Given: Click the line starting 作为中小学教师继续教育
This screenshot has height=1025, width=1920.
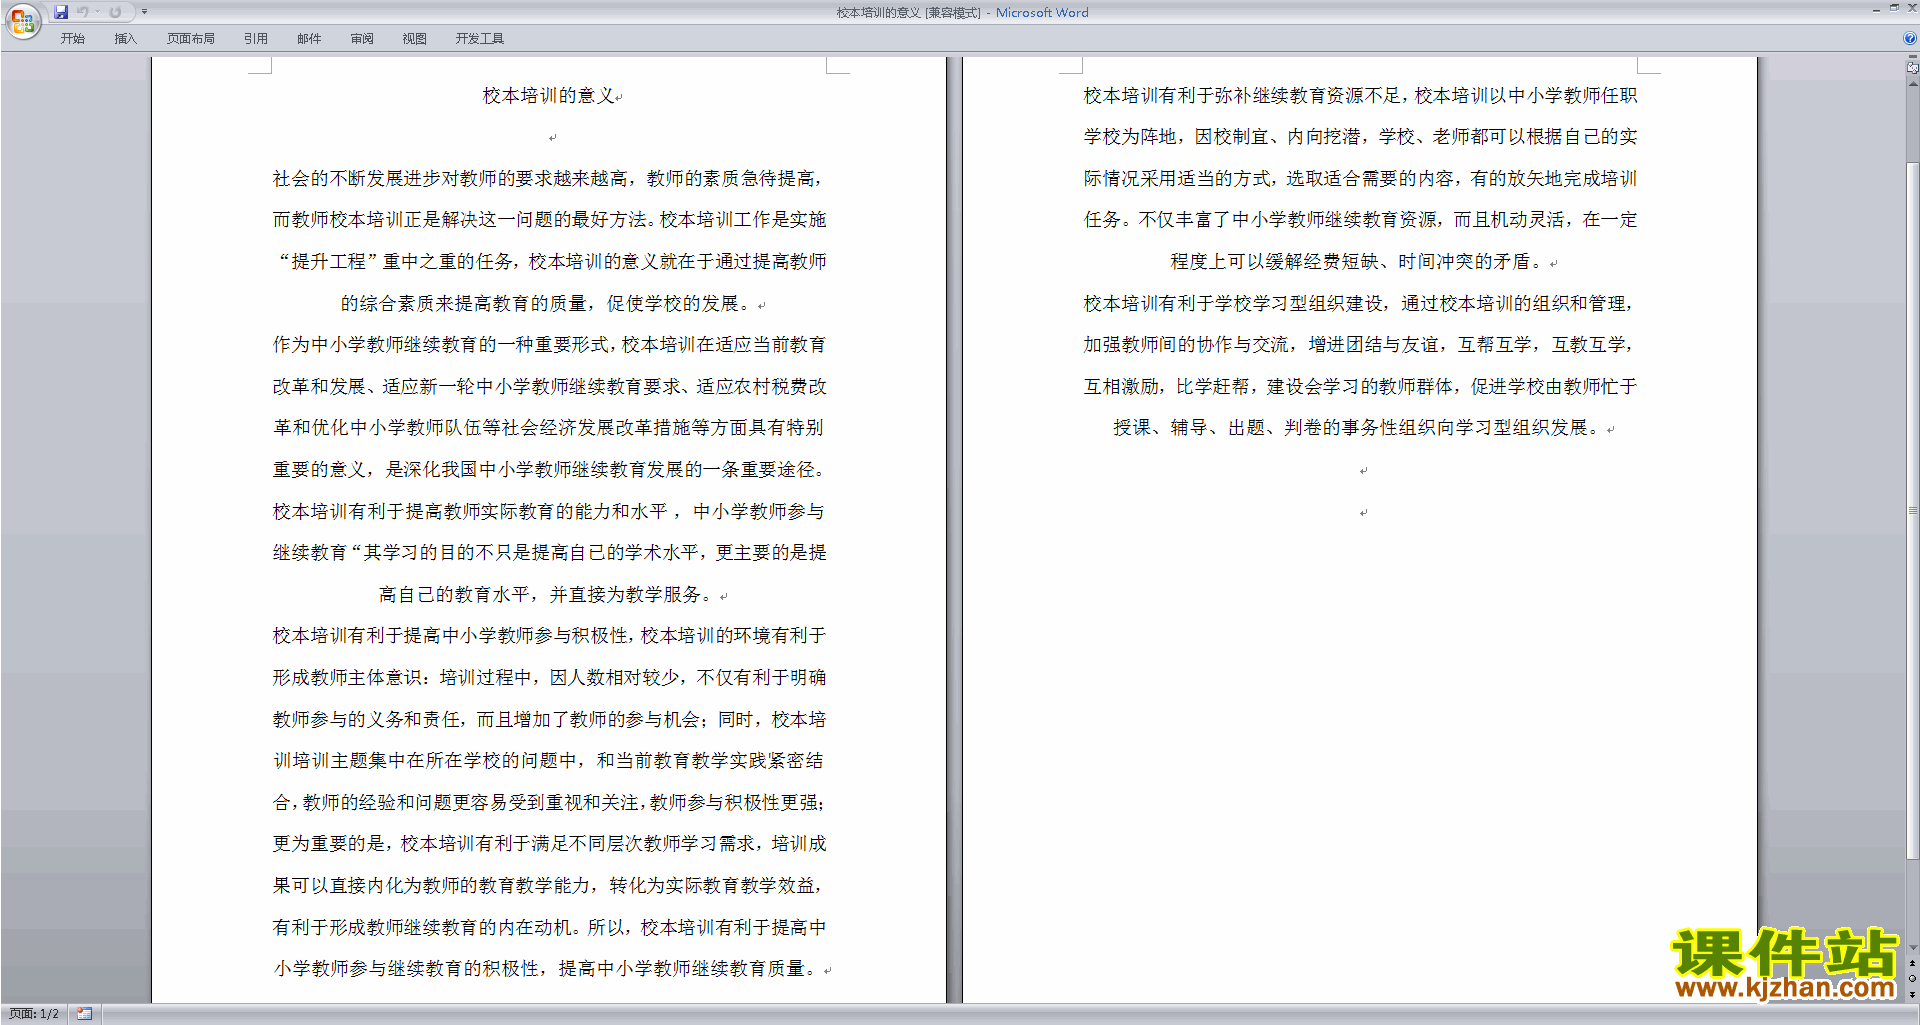Looking at the screenshot, I should point(549,345).
